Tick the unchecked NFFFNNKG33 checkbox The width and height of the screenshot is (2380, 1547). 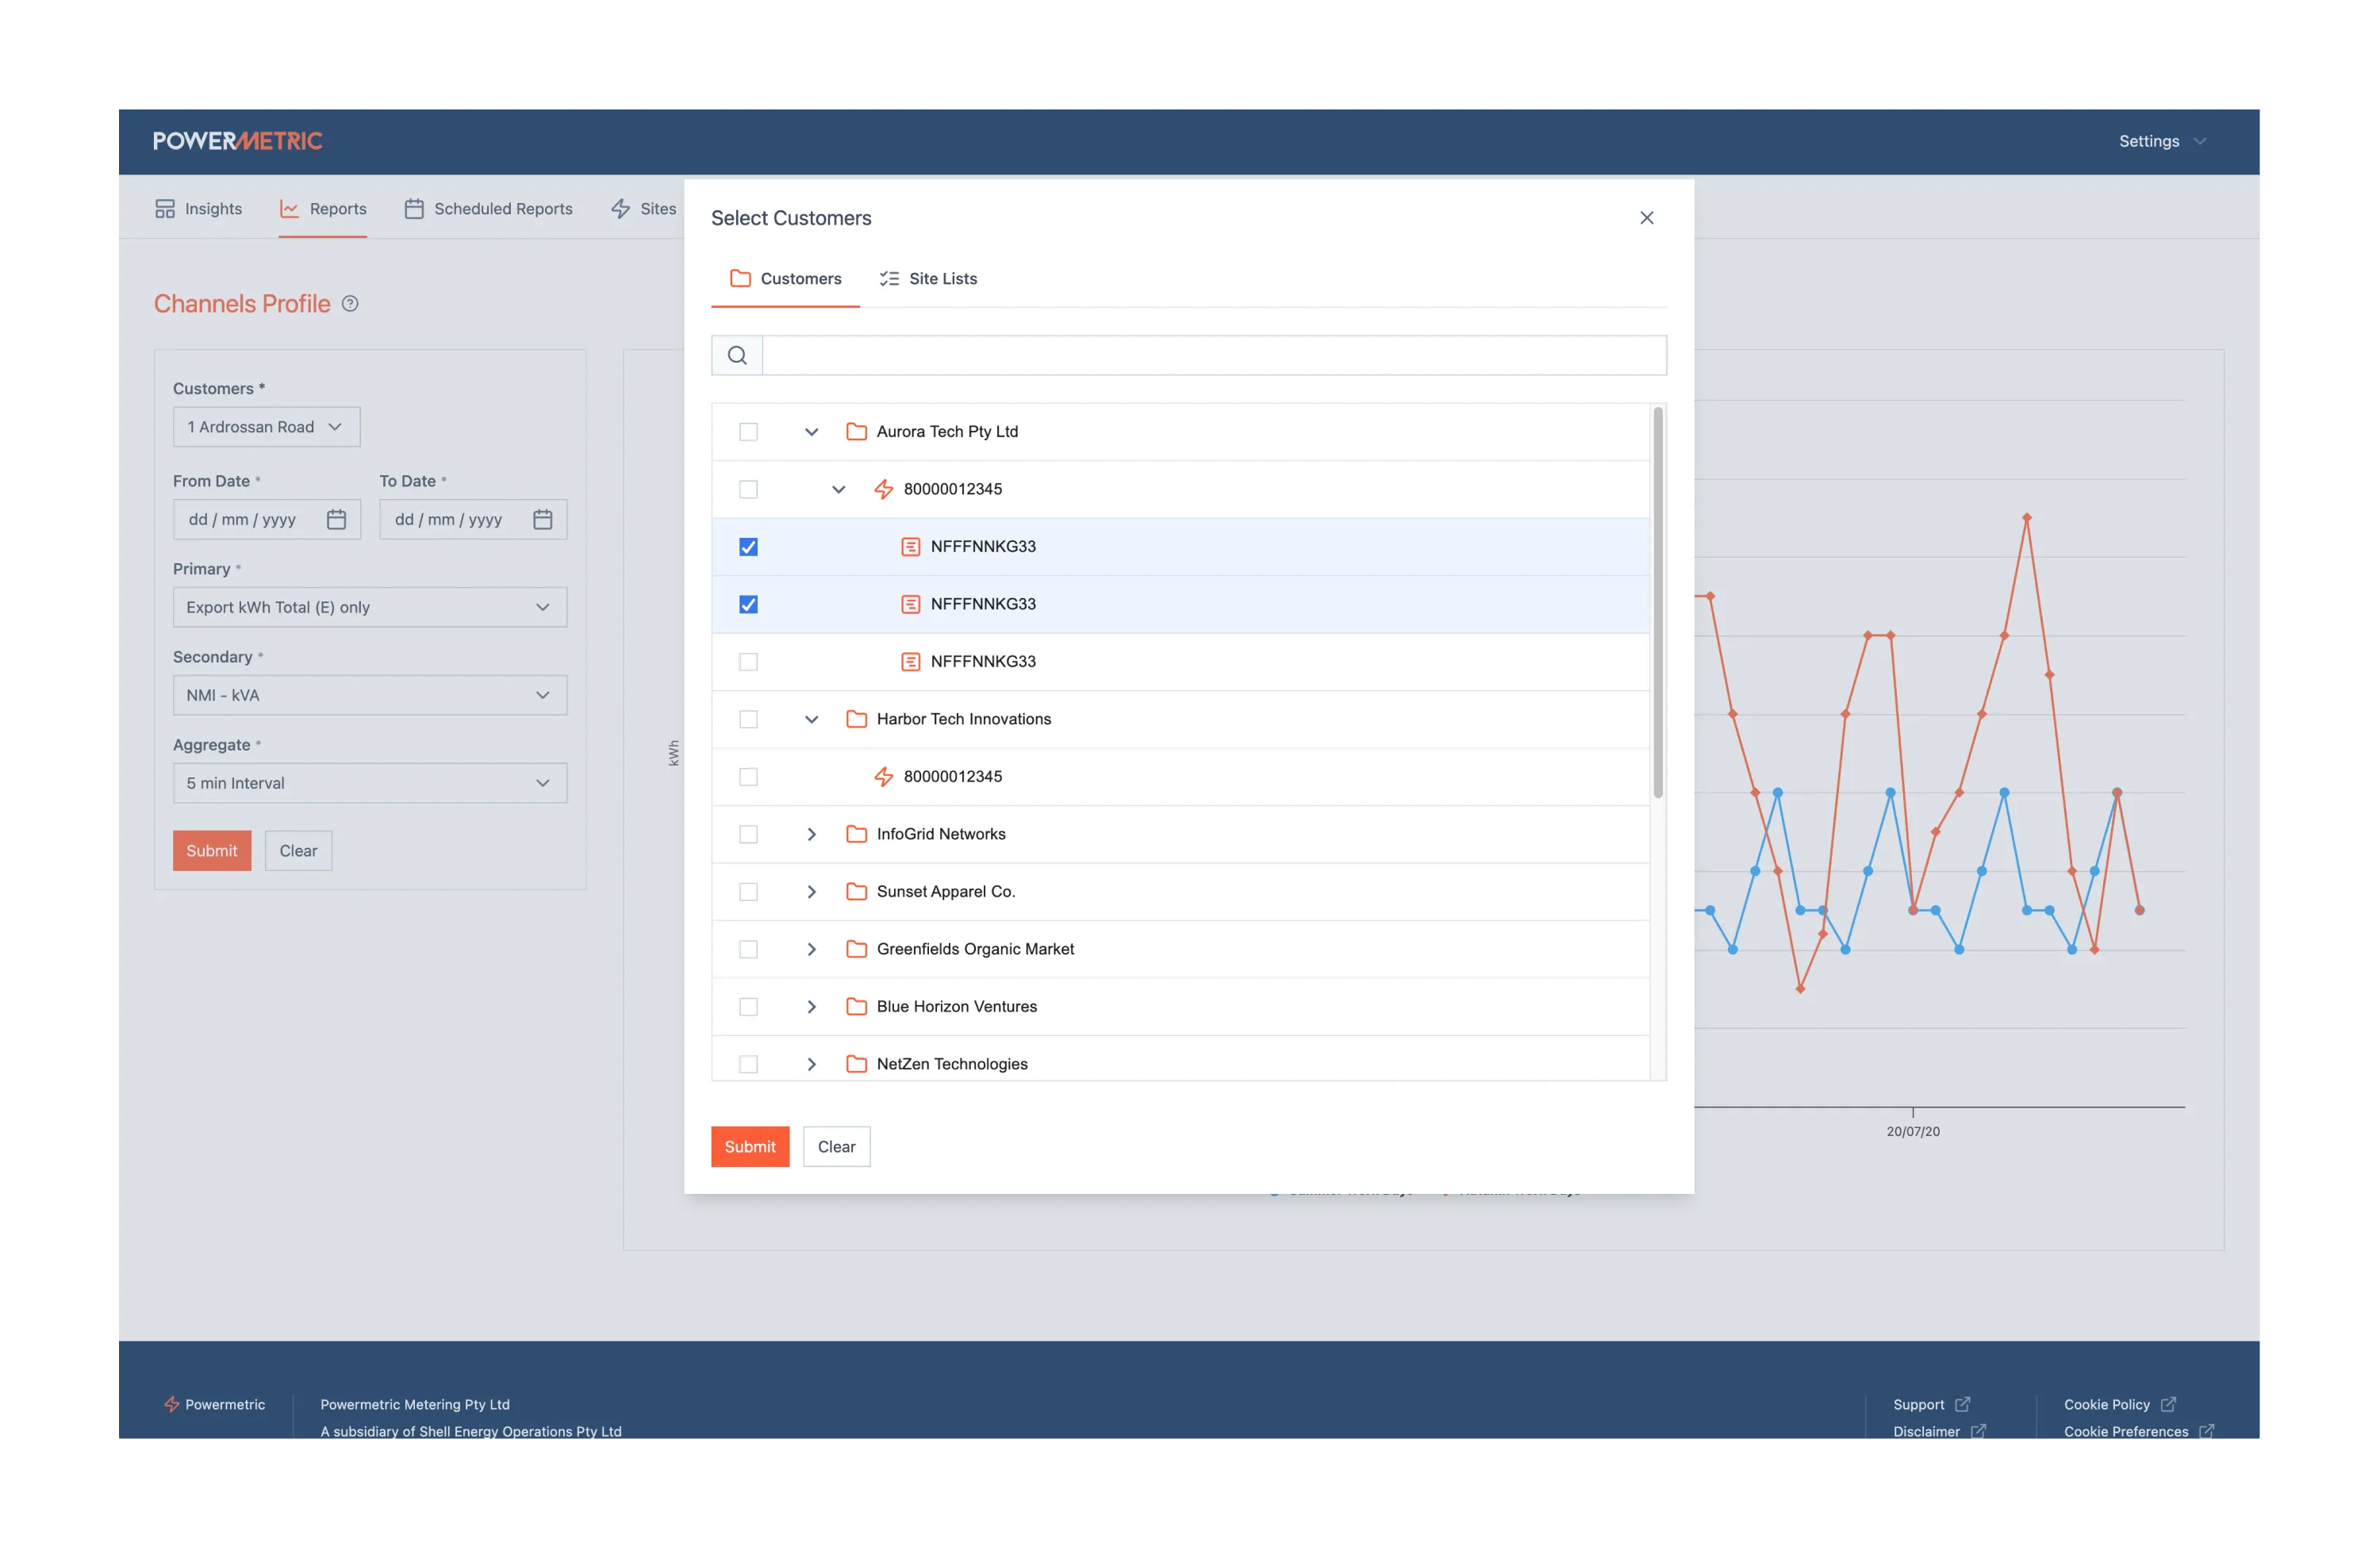(748, 662)
